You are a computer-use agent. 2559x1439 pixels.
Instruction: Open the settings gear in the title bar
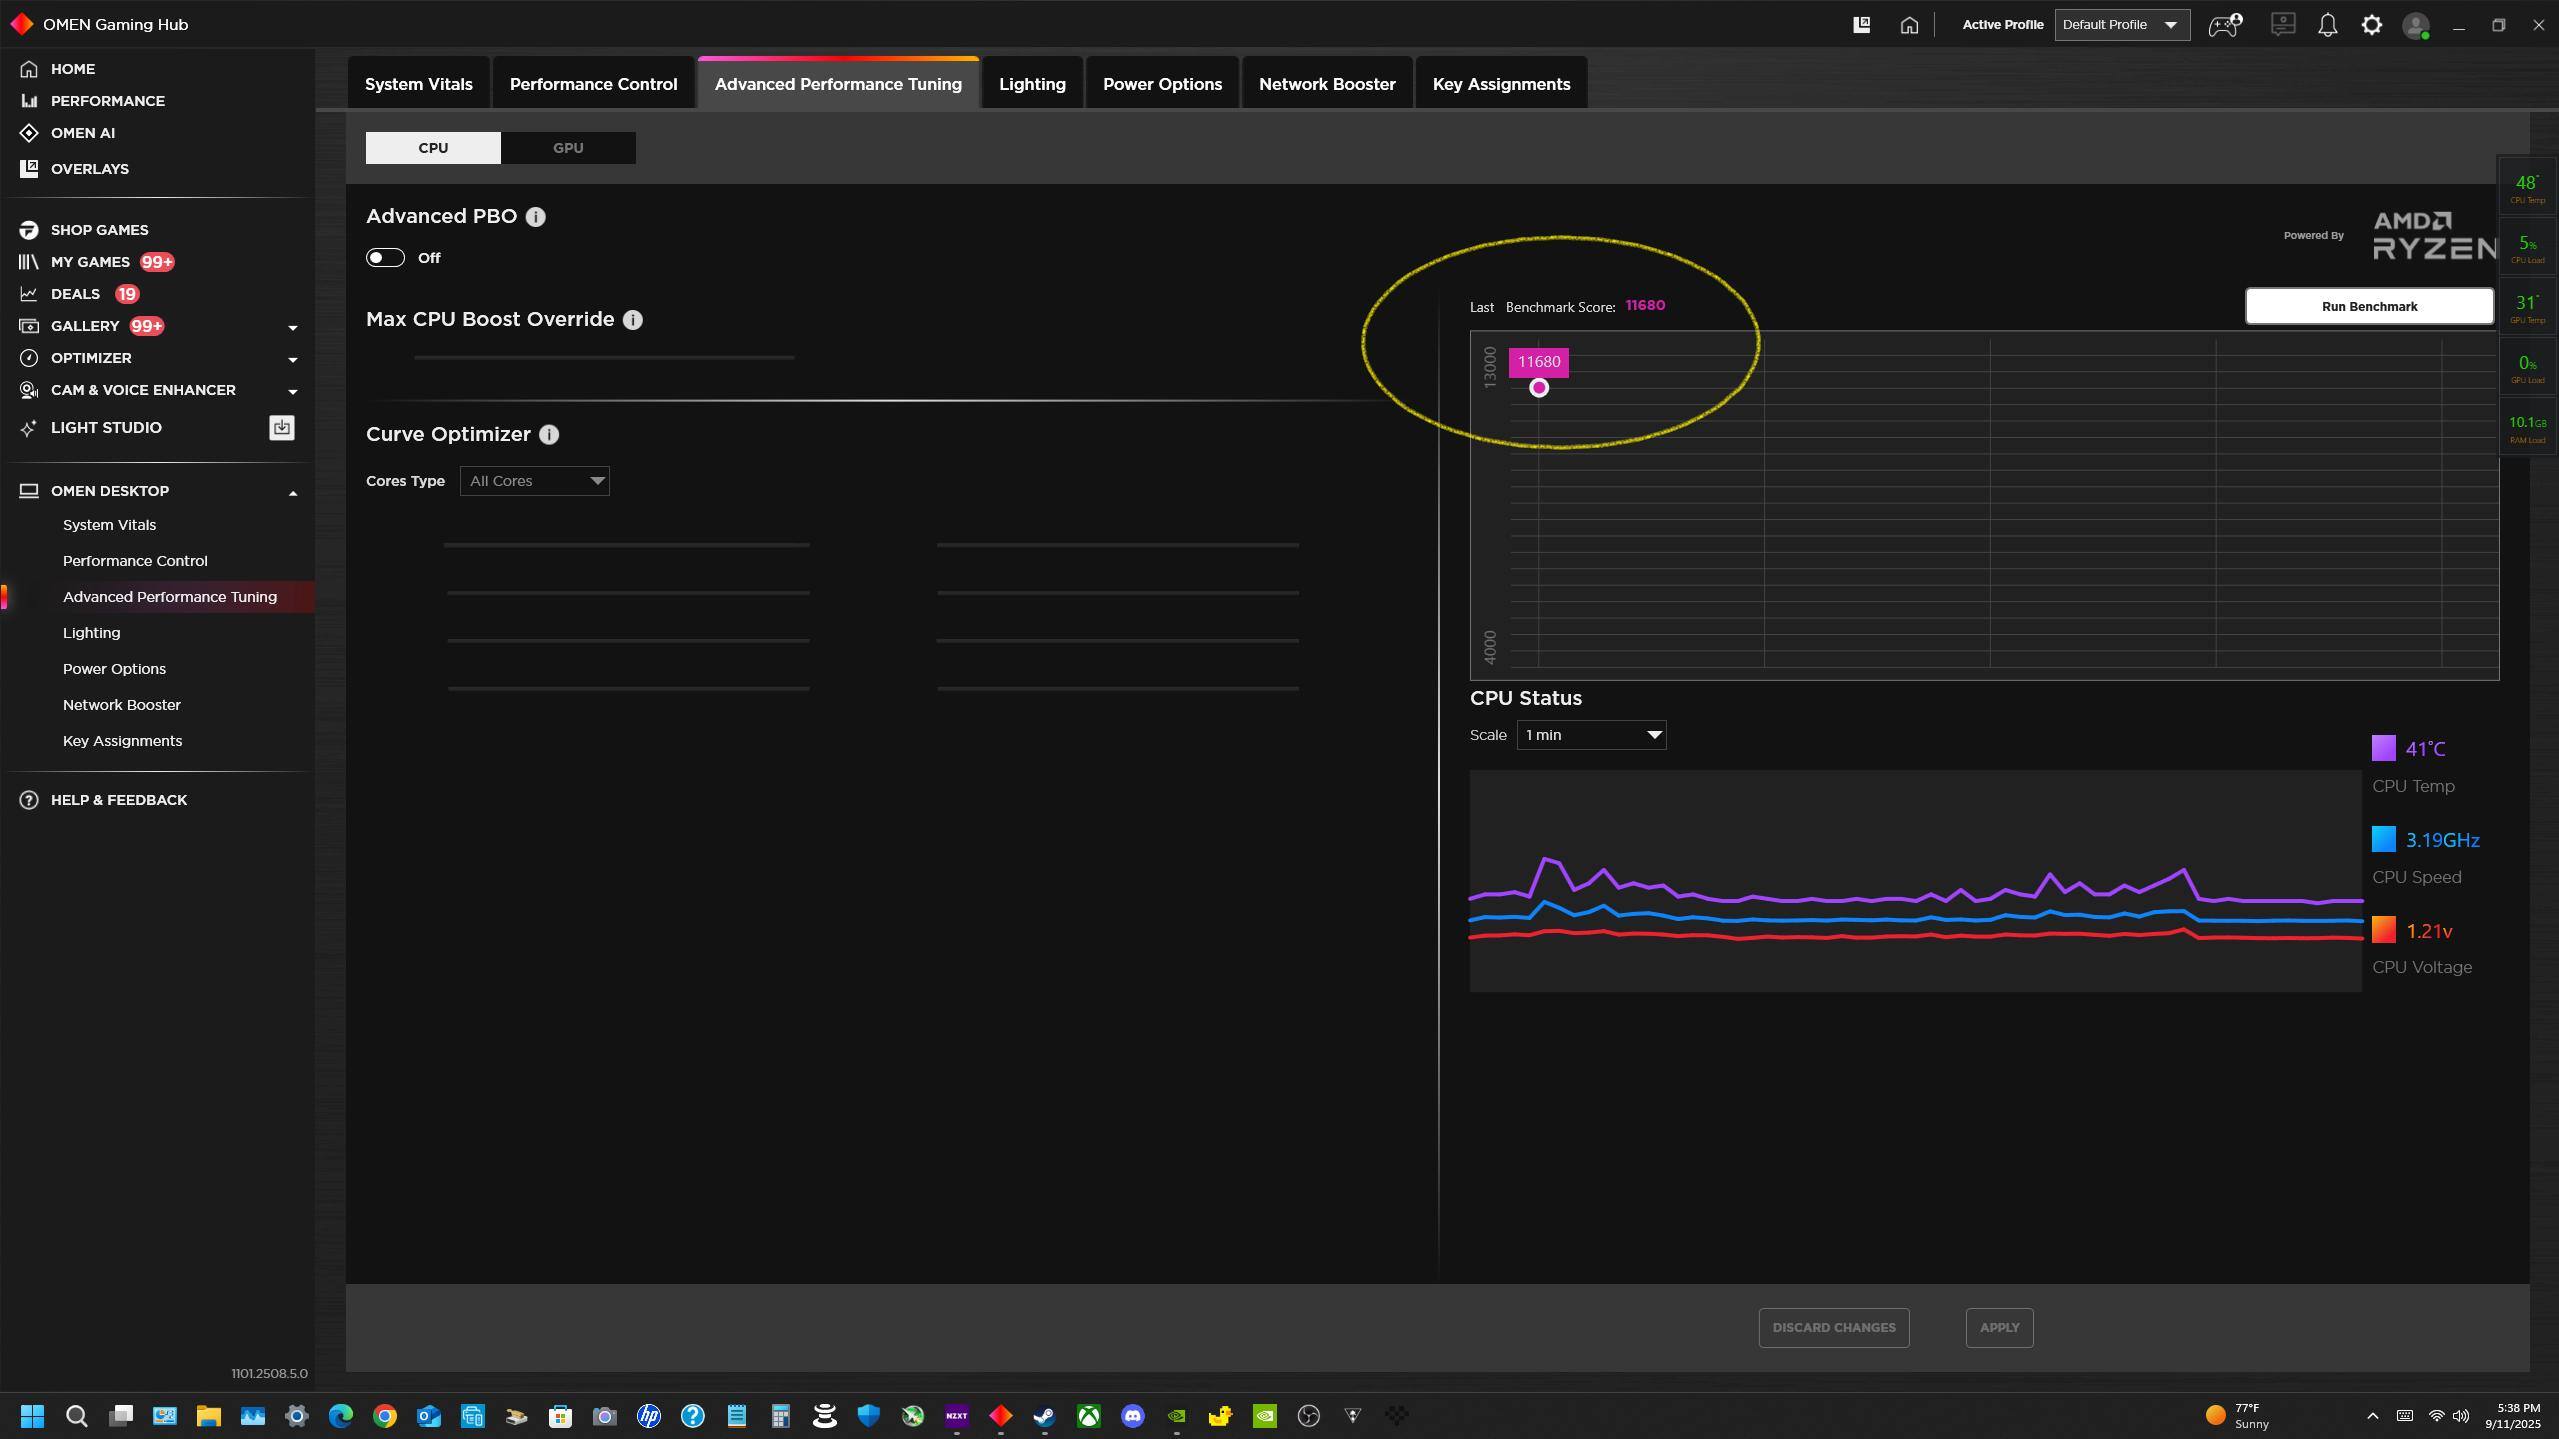coord(2371,25)
